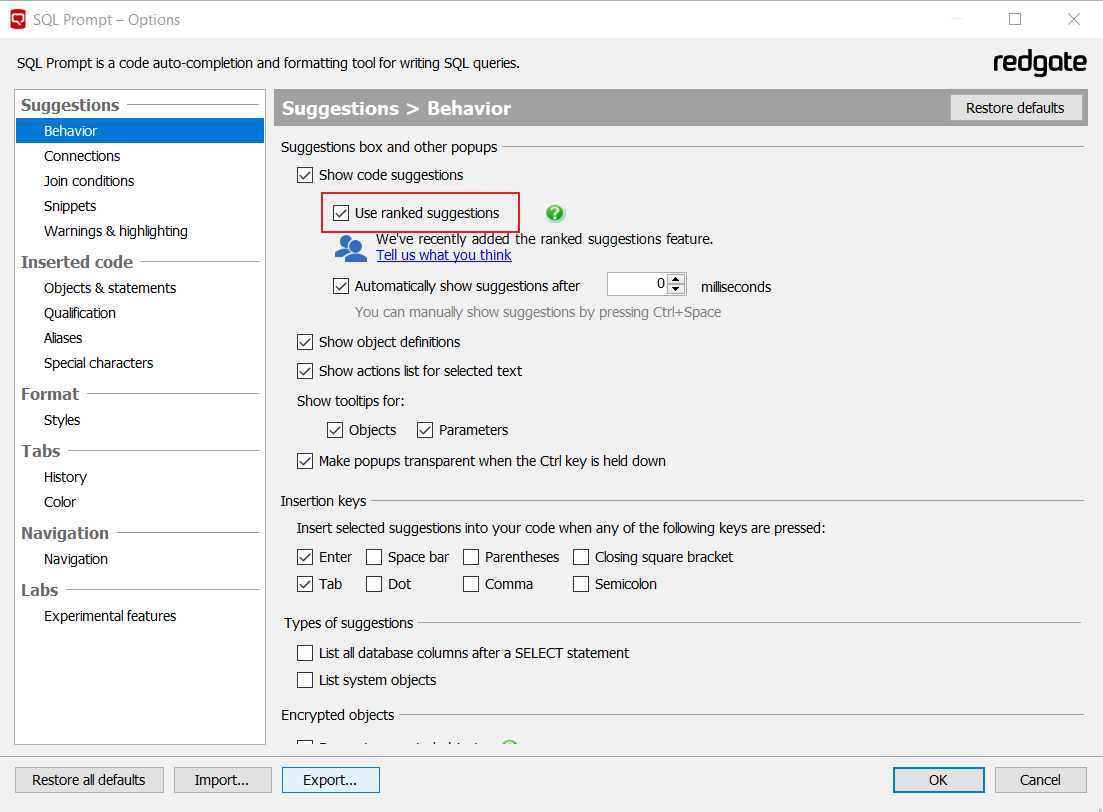Enable the Space bar insertion key

[x=374, y=557]
